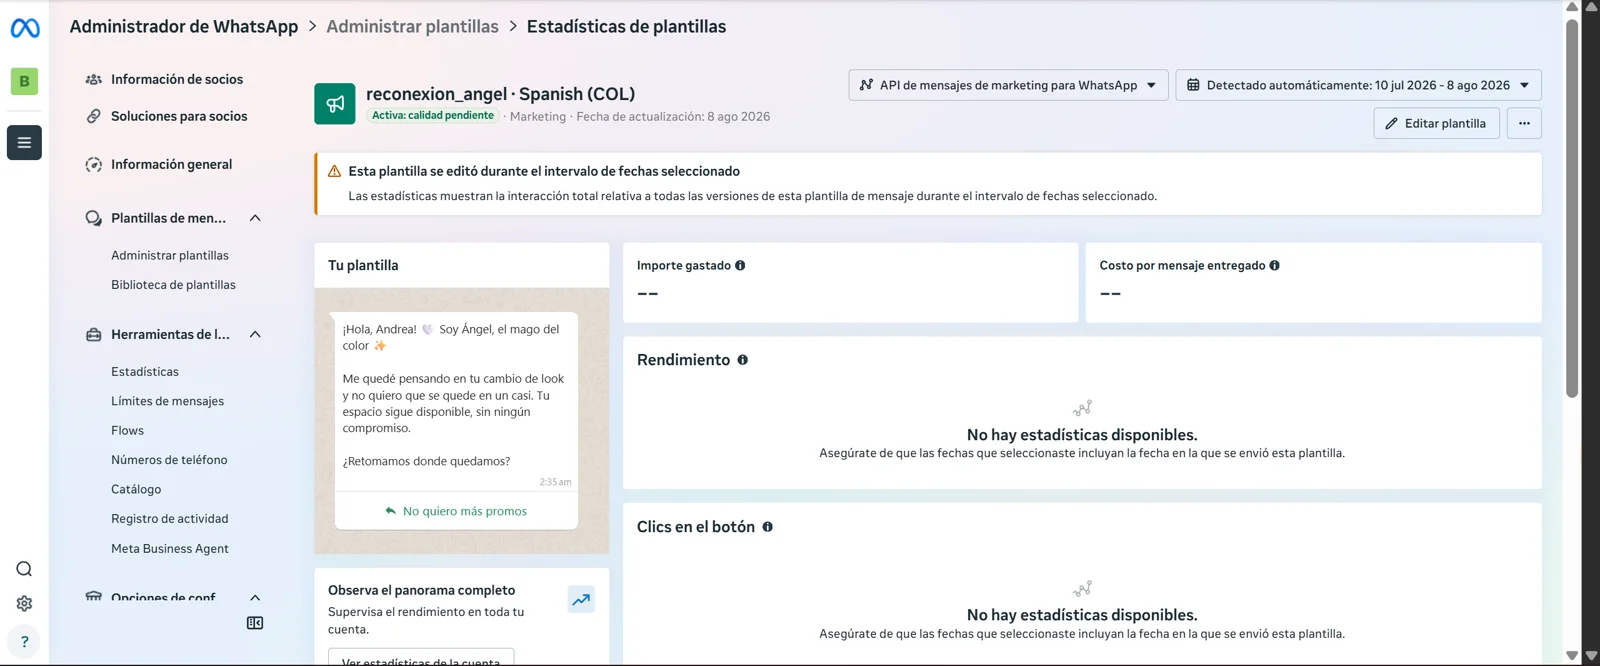Click the reconexion_angel · Spanish (COL) title
Viewport: 1600px width, 666px height.
[500, 94]
